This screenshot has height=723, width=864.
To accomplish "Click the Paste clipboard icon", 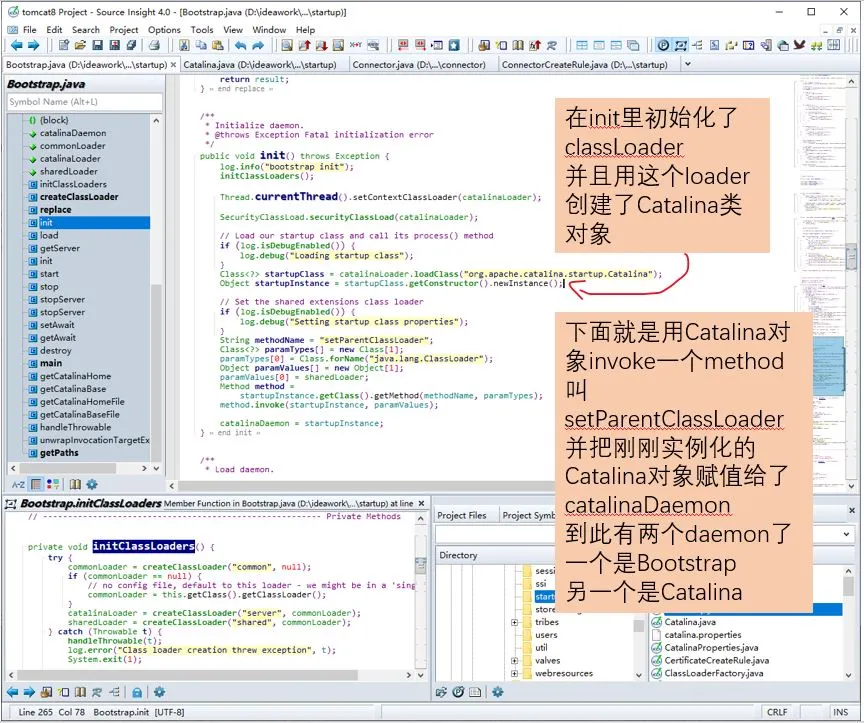I will point(218,45).
